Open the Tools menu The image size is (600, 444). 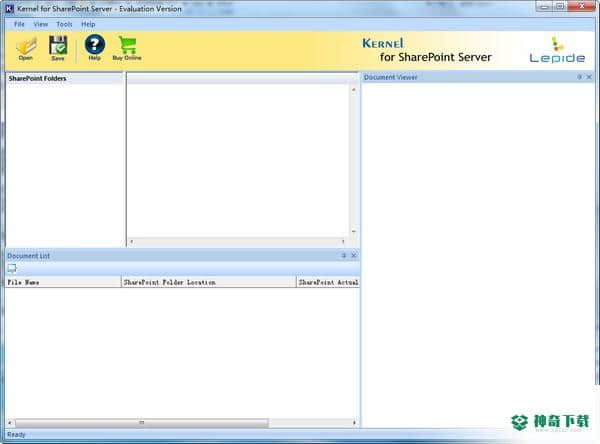coord(64,24)
